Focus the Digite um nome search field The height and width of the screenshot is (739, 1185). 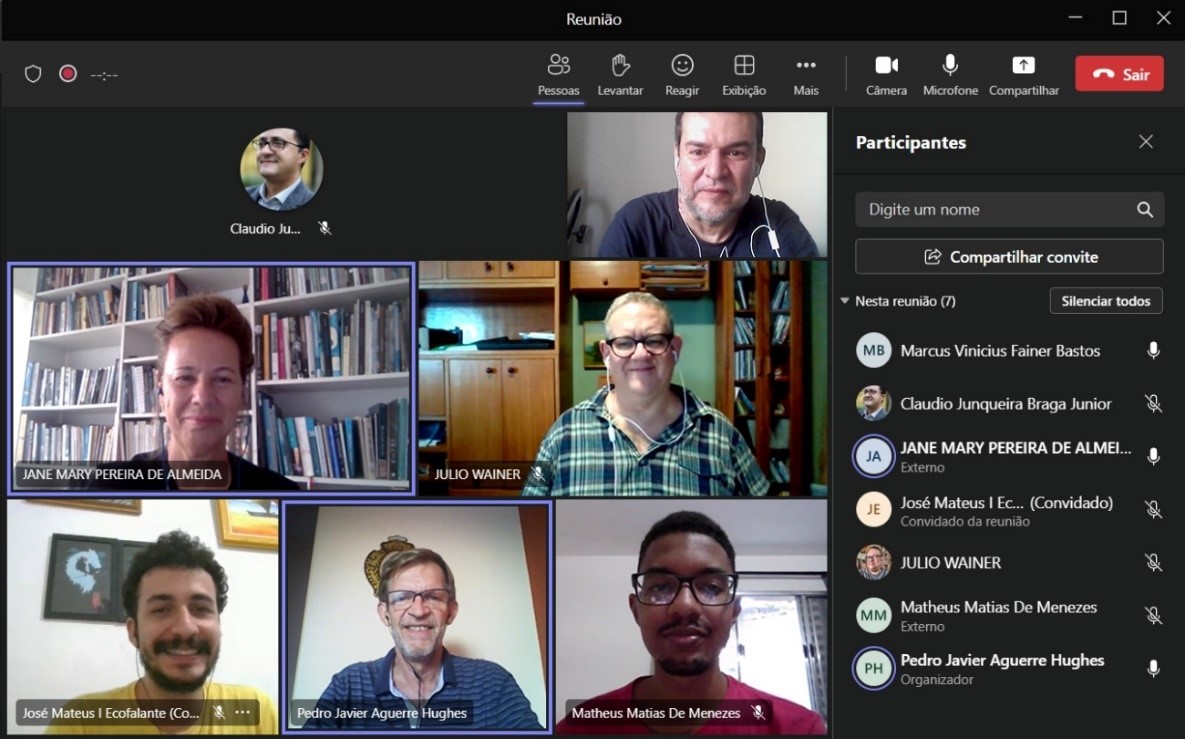pyautogui.click(x=1009, y=209)
